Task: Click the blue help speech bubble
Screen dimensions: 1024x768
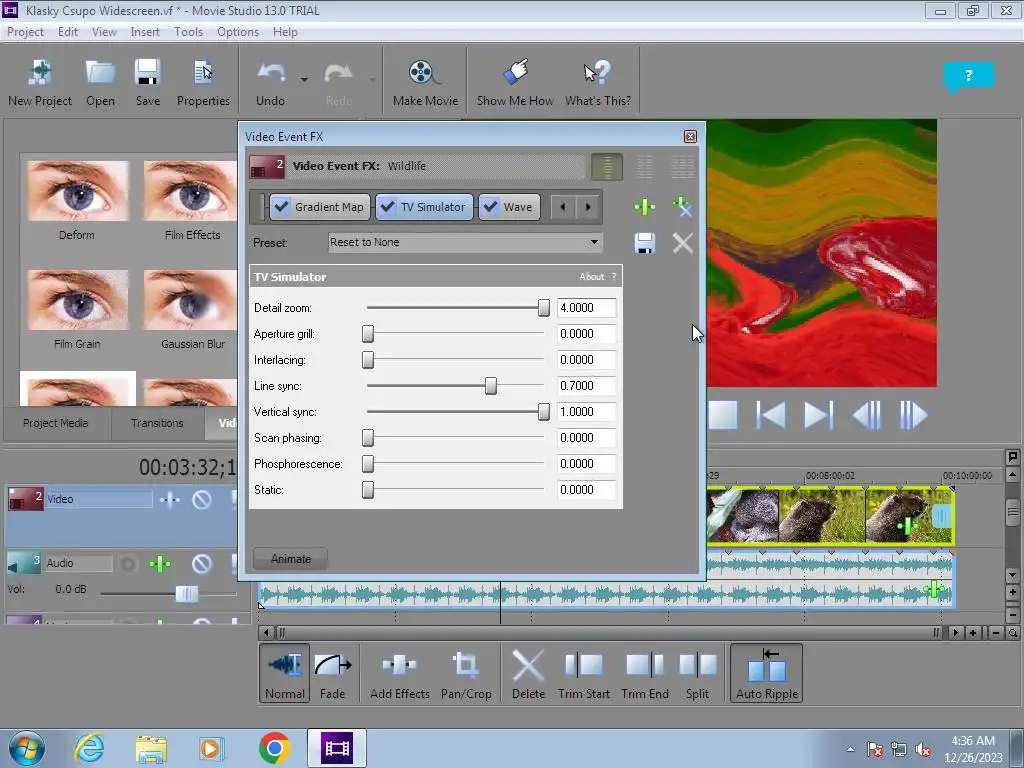Action: click(968, 76)
